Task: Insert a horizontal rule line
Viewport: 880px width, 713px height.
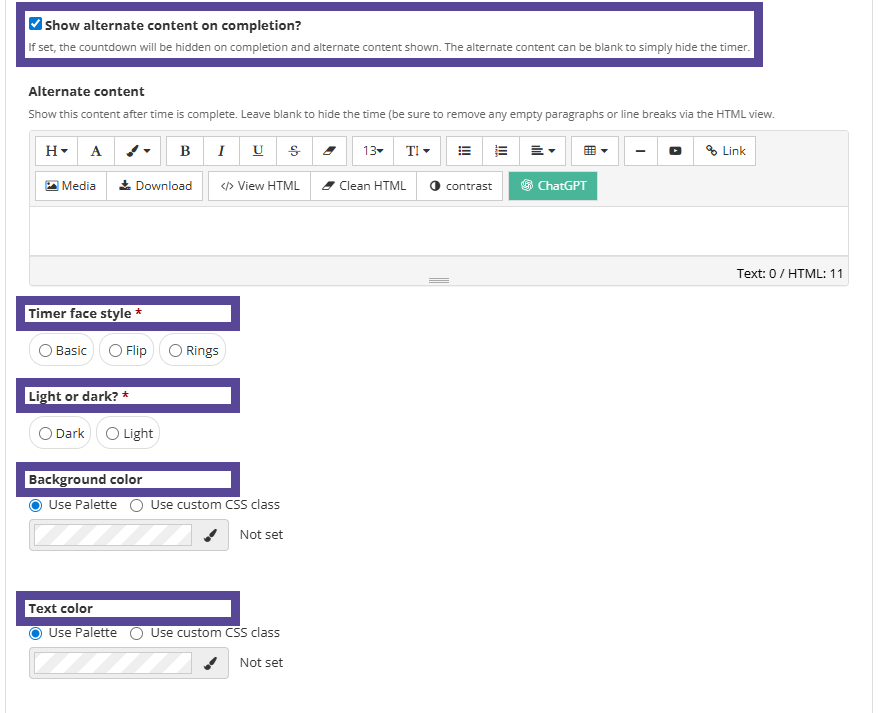Action: tap(640, 151)
